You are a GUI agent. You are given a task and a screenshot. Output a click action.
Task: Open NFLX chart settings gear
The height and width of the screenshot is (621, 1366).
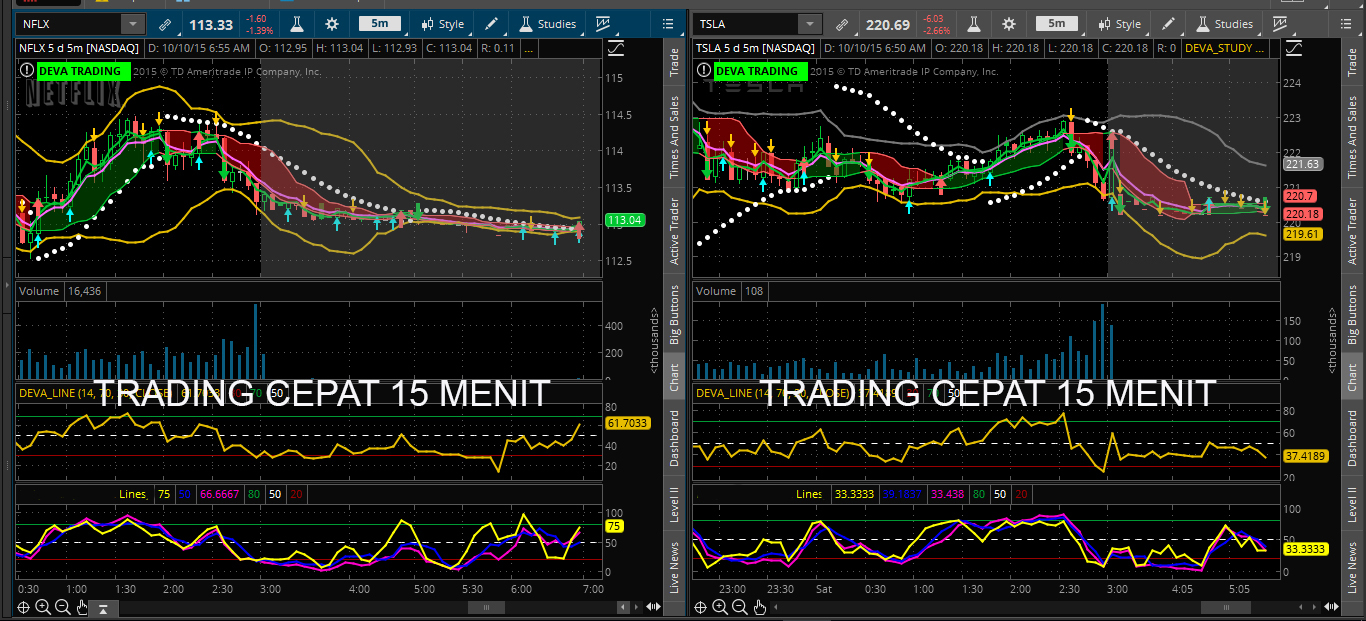(x=332, y=24)
